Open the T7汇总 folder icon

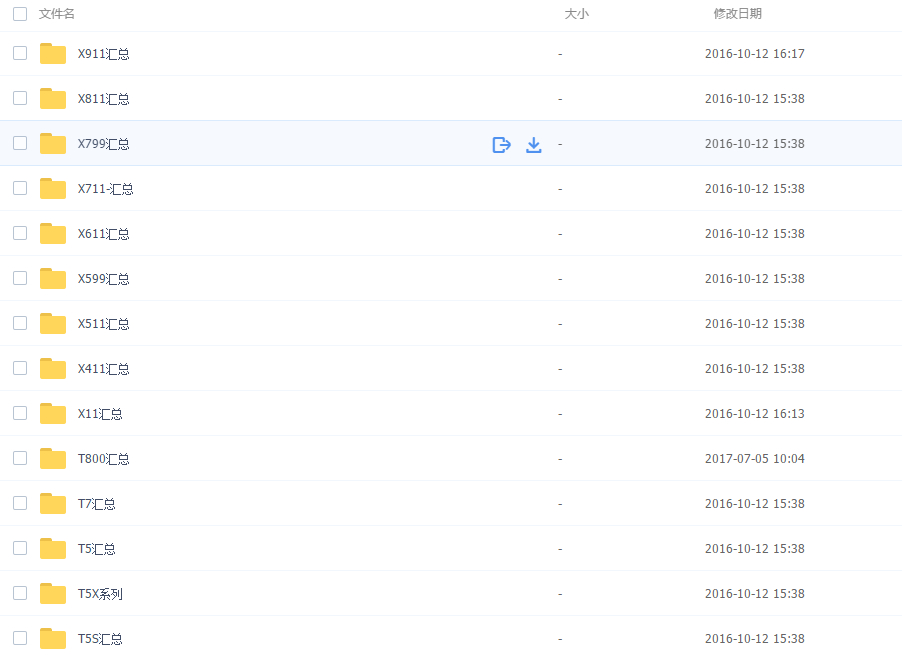[x=53, y=503]
